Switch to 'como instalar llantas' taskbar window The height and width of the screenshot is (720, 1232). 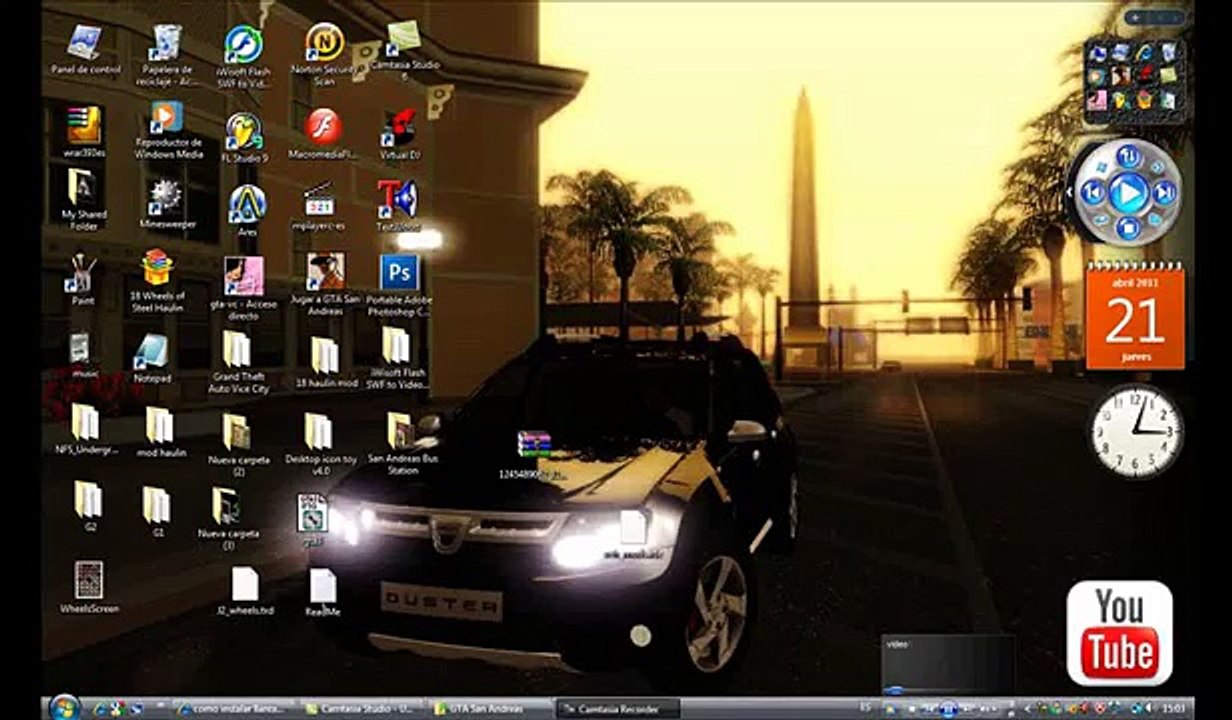point(234,708)
